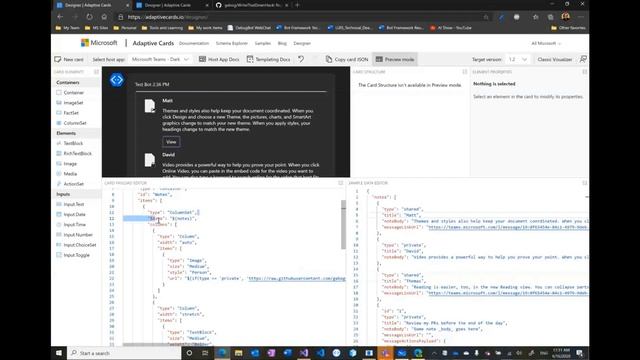
Task: Select the Containers category header
Action: (76, 82)
